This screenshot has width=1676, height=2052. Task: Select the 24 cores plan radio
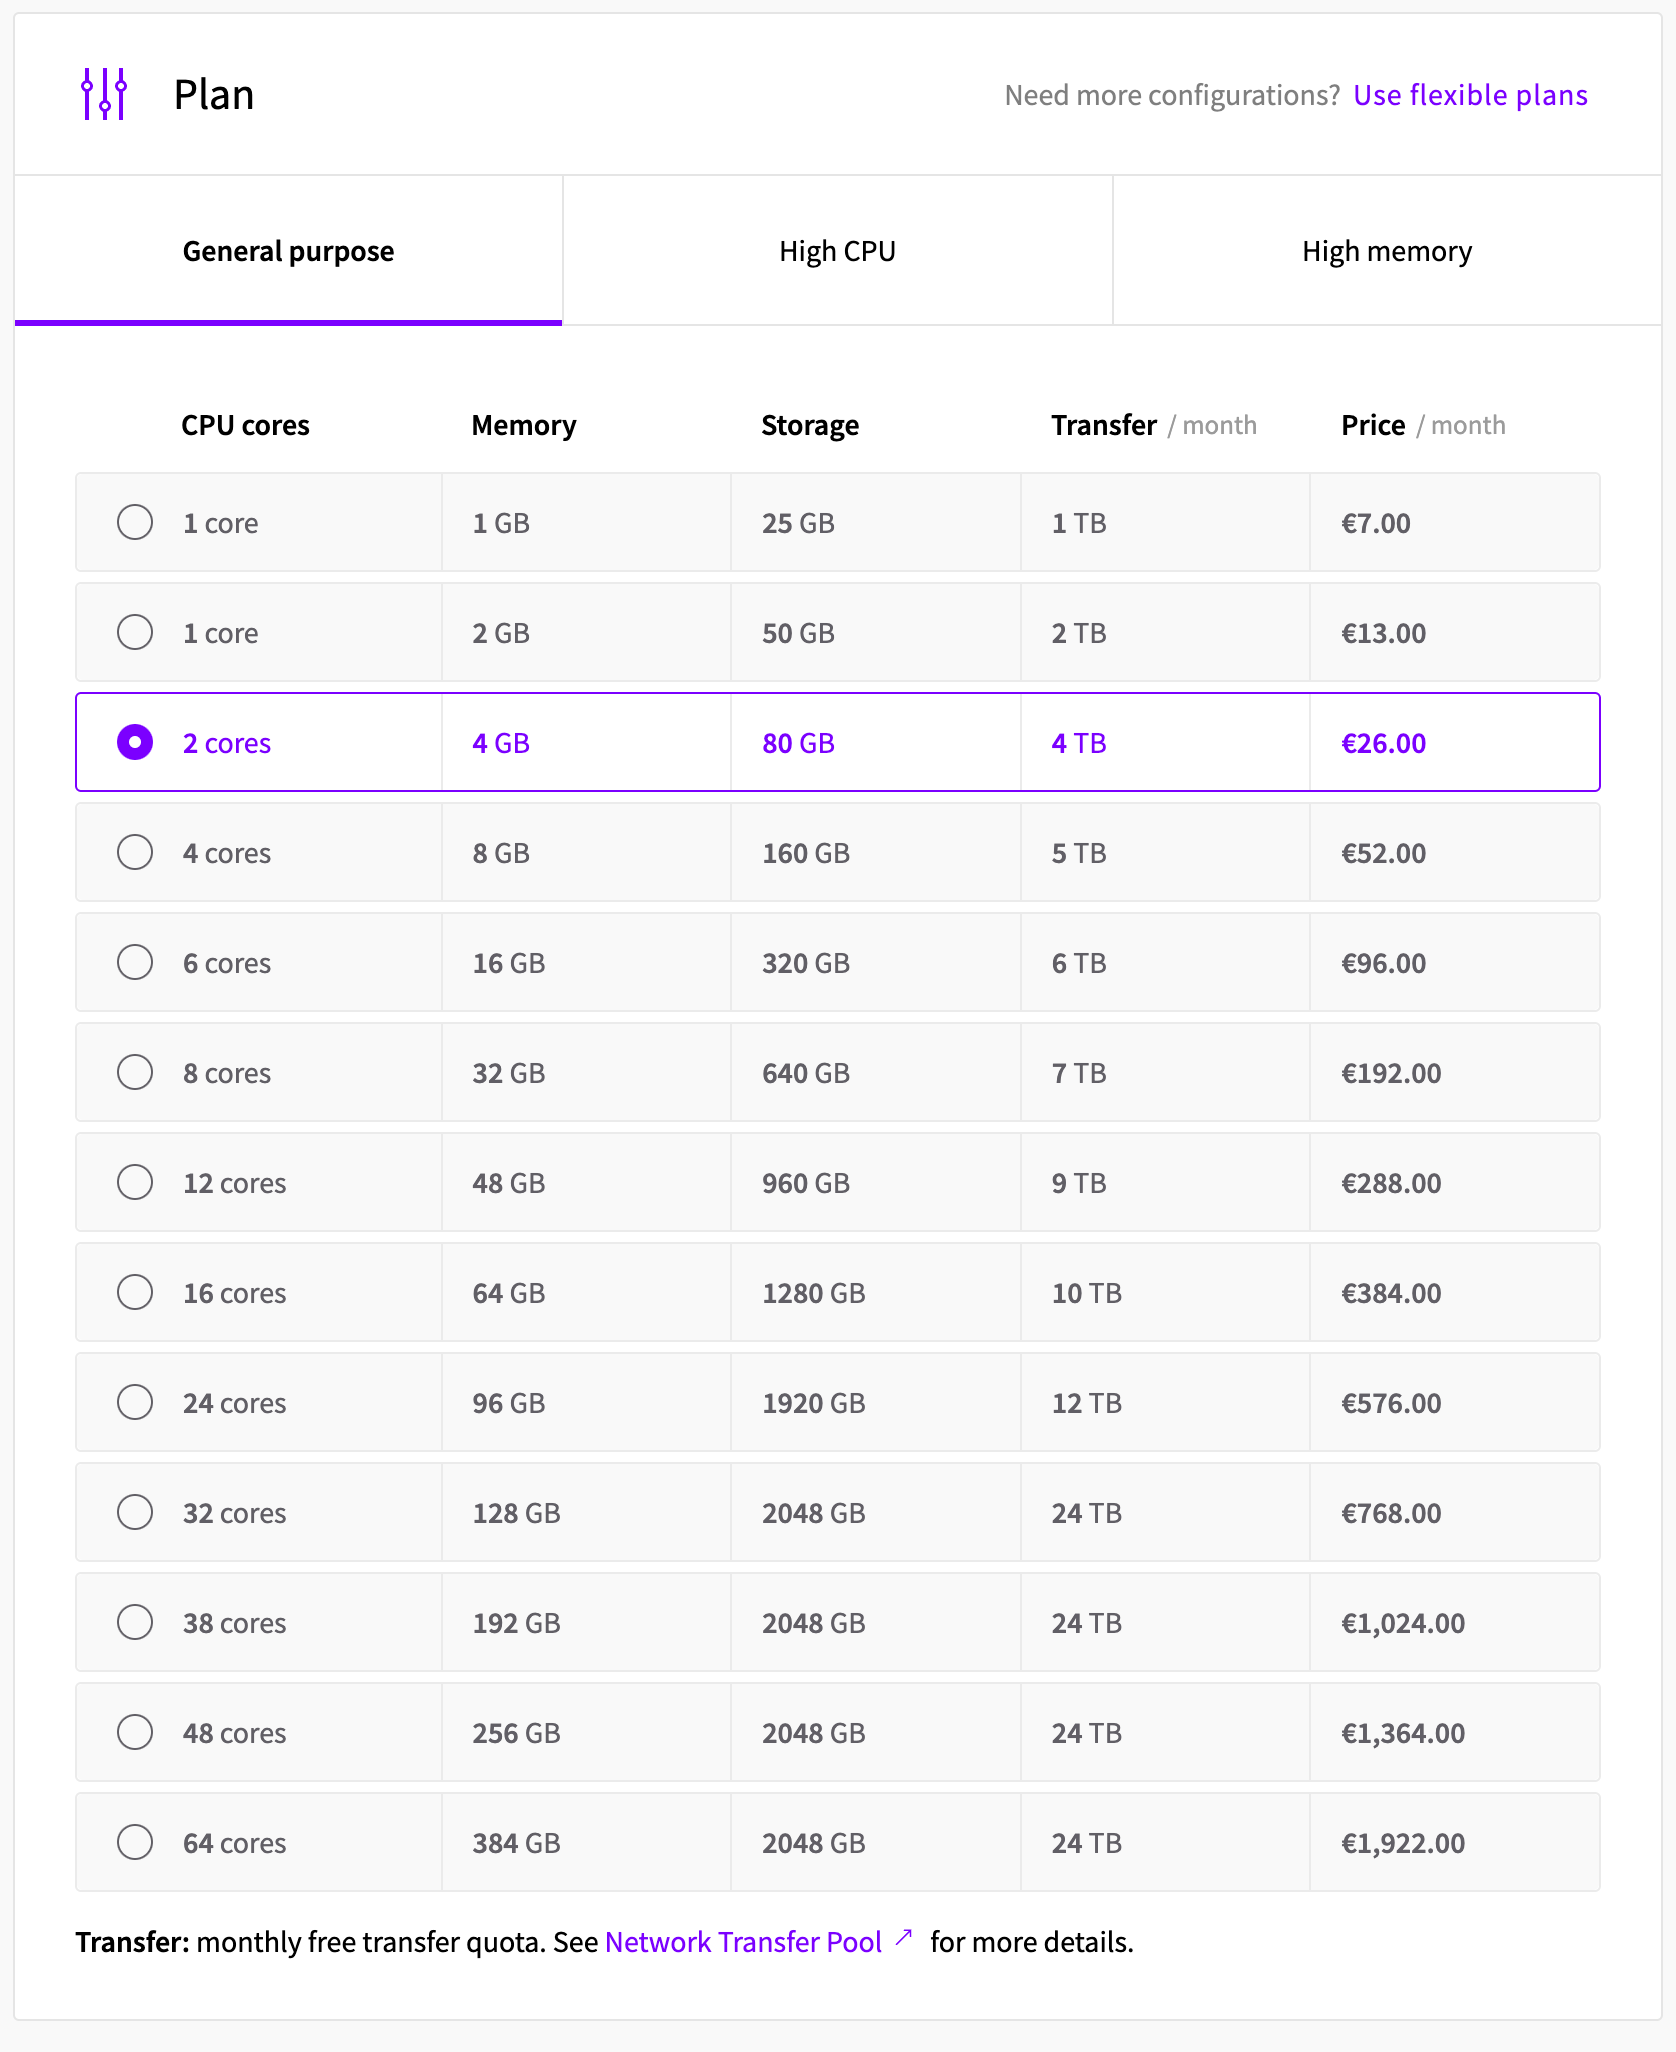click(x=135, y=1402)
